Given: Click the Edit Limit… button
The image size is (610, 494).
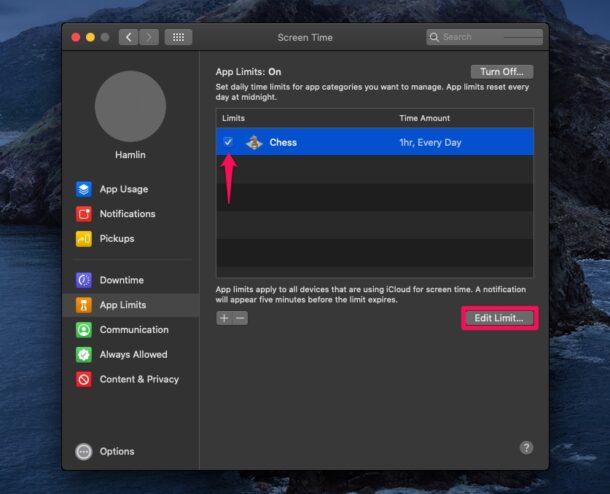Looking at the screenshot, I should click(499, 318).
